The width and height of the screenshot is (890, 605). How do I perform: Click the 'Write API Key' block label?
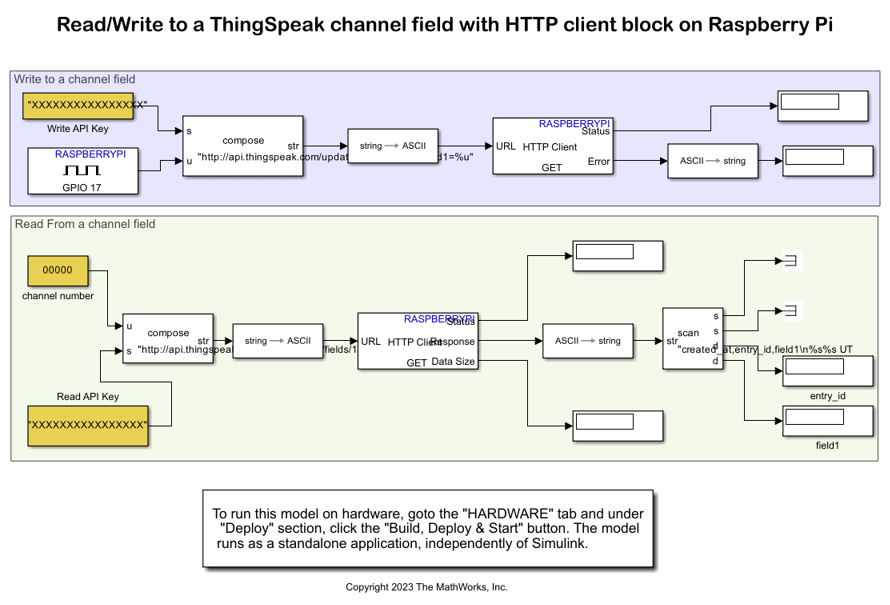(78, 128)
